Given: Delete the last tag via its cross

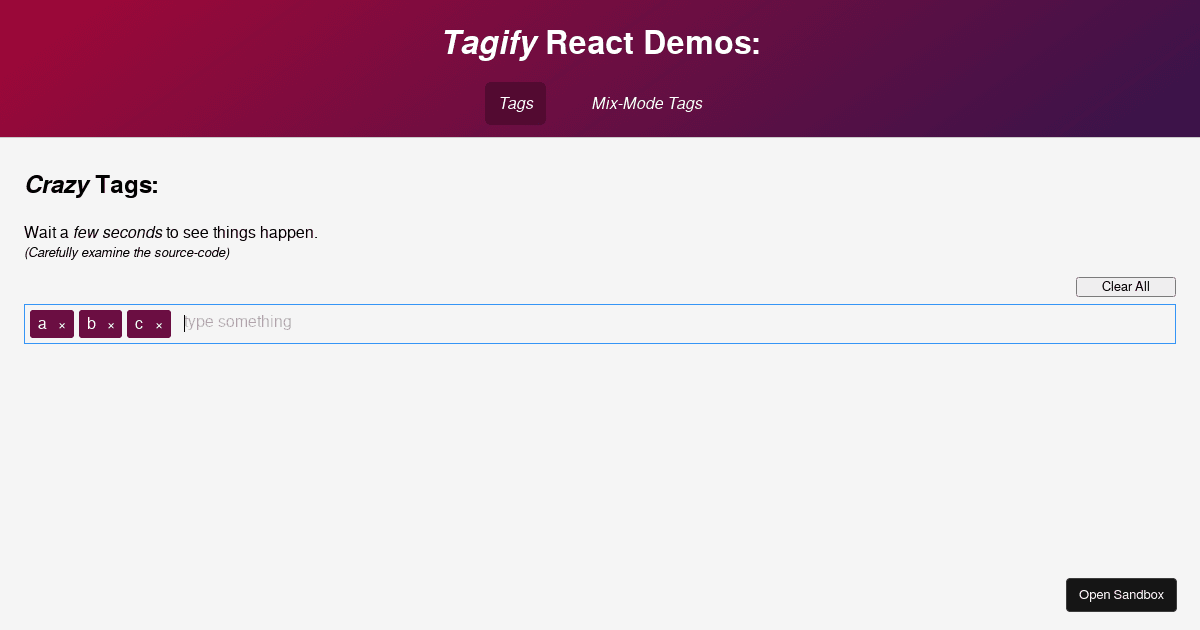Looking at the screenshot, I should pyautogui.click(x=160, y=324).
